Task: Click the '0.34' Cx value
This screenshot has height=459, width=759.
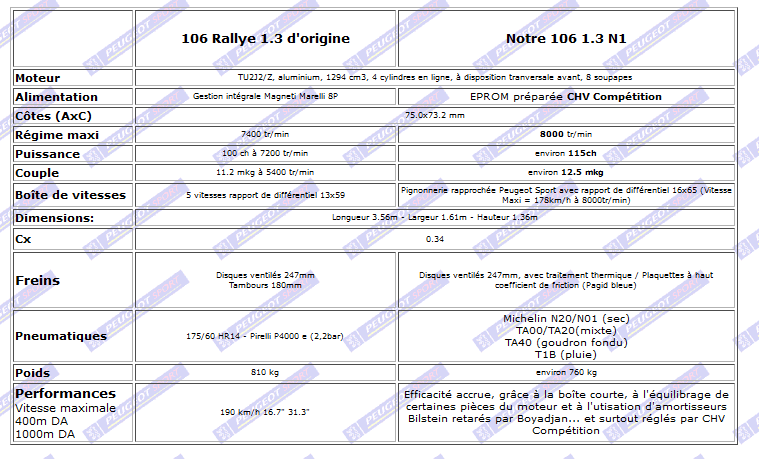Action: 435,239
